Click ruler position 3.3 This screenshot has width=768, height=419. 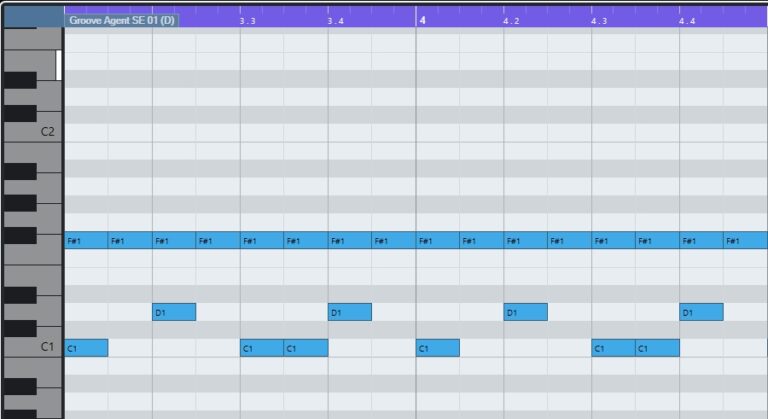coord(247,20)
